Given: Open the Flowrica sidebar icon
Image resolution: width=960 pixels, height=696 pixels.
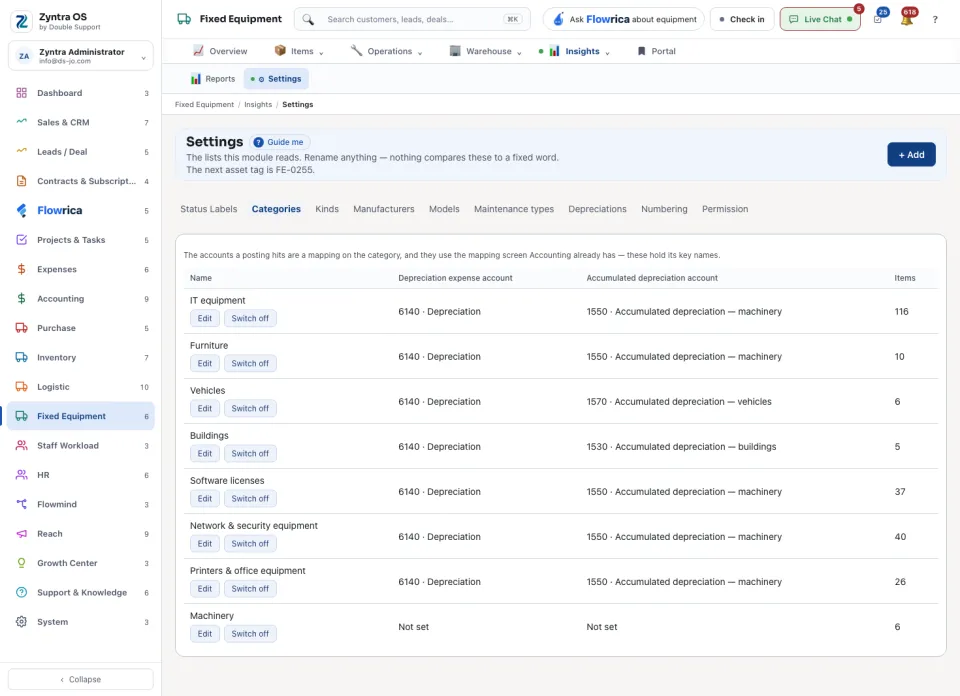Looking at the screenshot, I should pyautogui.click(x=21, y=211).
